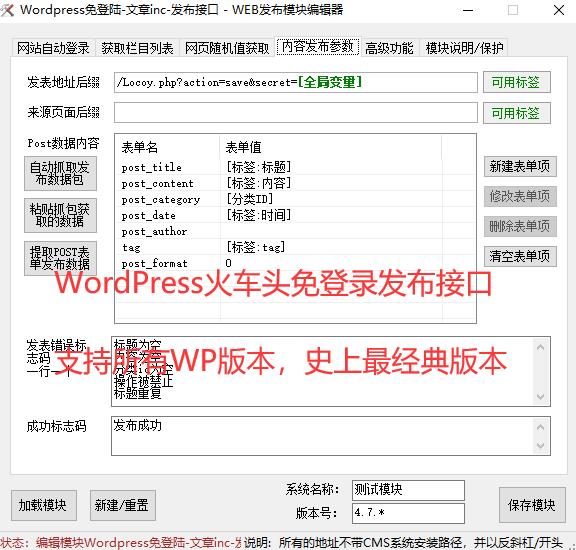This screenshot has height=550, width=576.
Task: Click down arrow of error code scrollbar
Action: (x=540, y=396)
